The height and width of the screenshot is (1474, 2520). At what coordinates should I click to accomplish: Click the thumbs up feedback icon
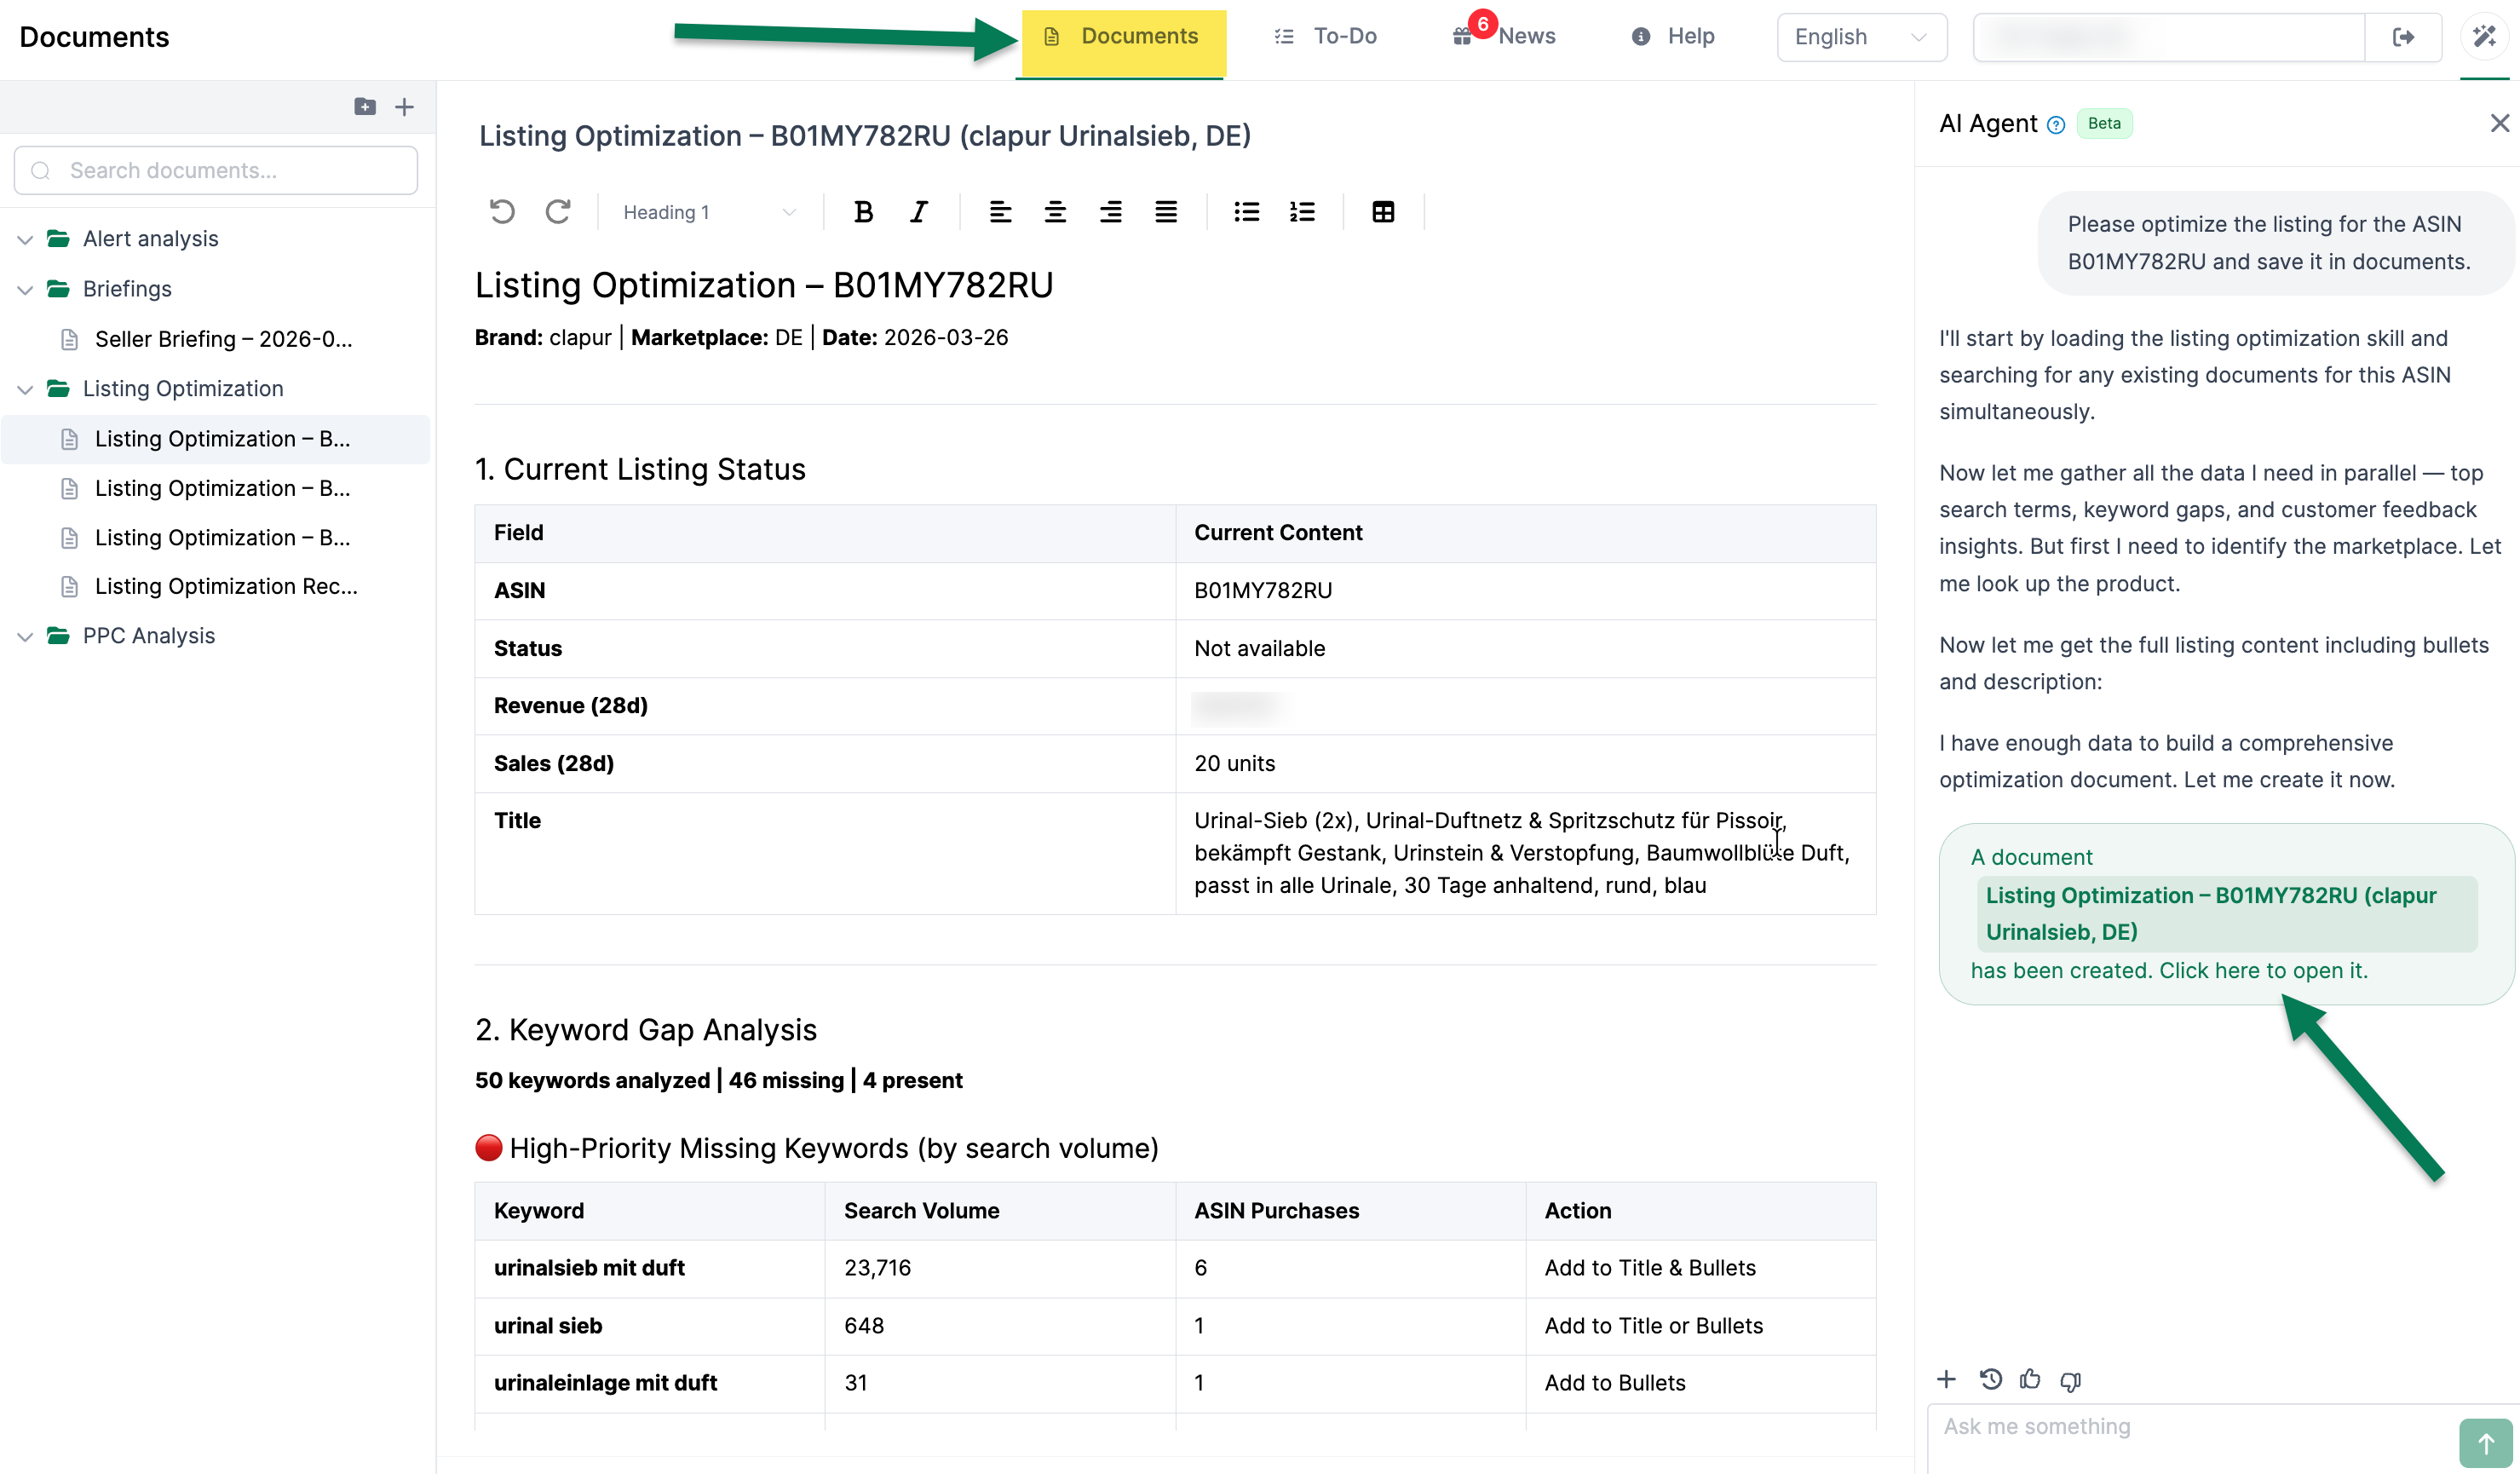coord(2029,1380)
